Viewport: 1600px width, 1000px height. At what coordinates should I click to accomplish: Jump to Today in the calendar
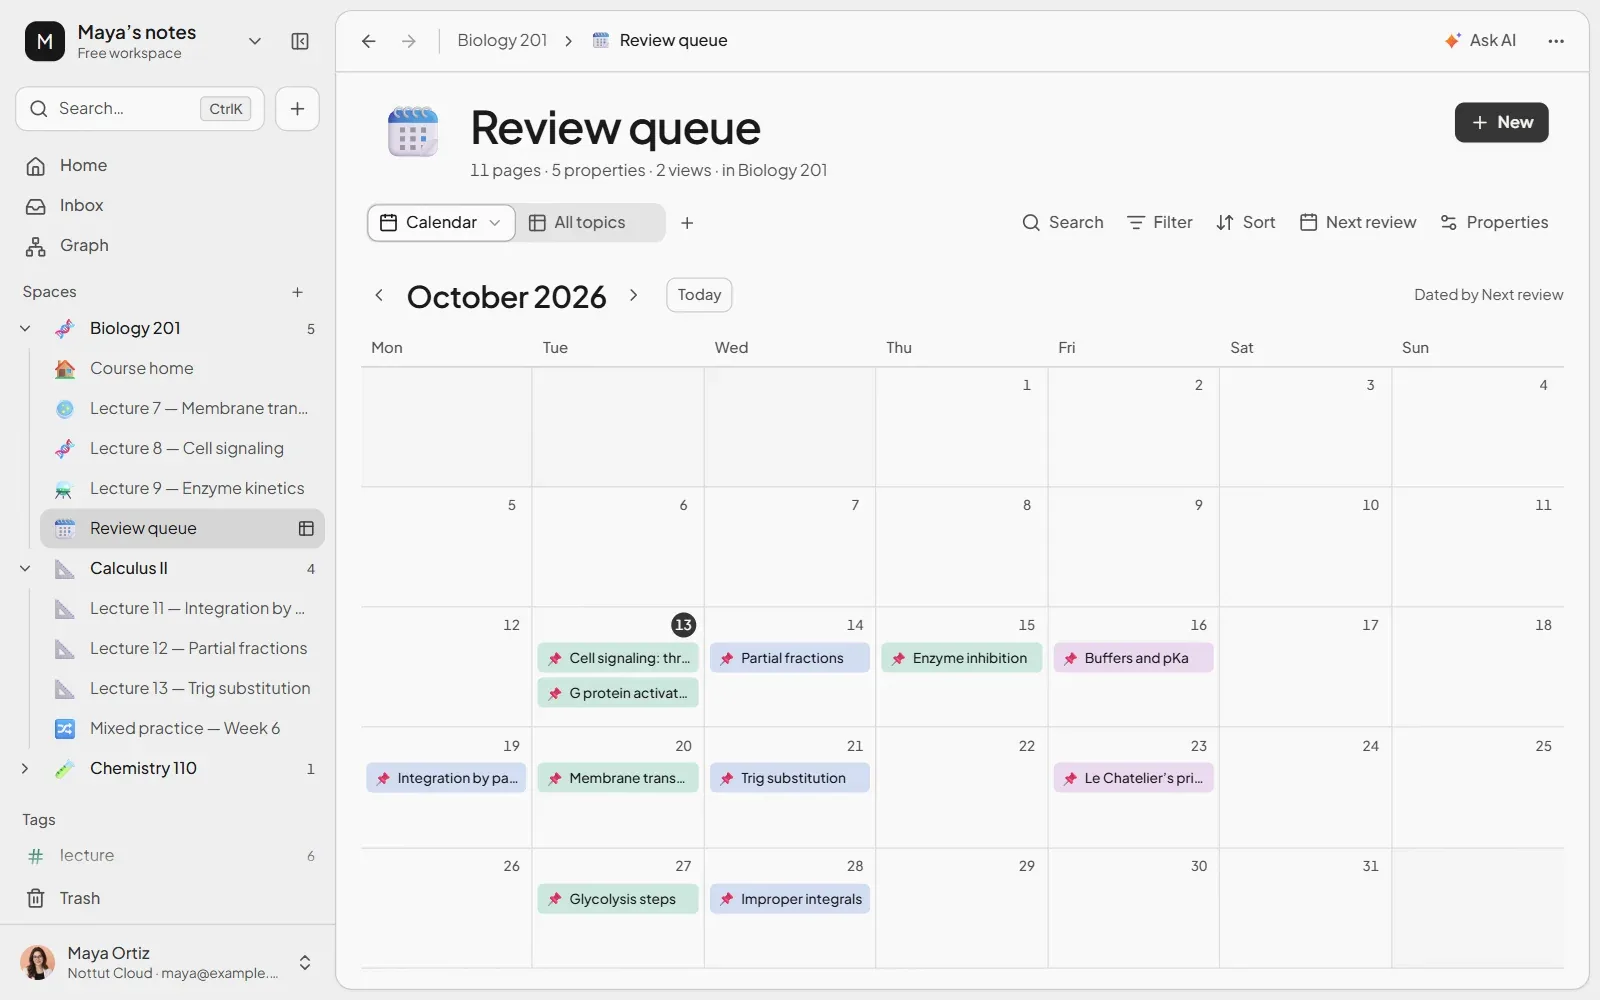pos(699,295)
